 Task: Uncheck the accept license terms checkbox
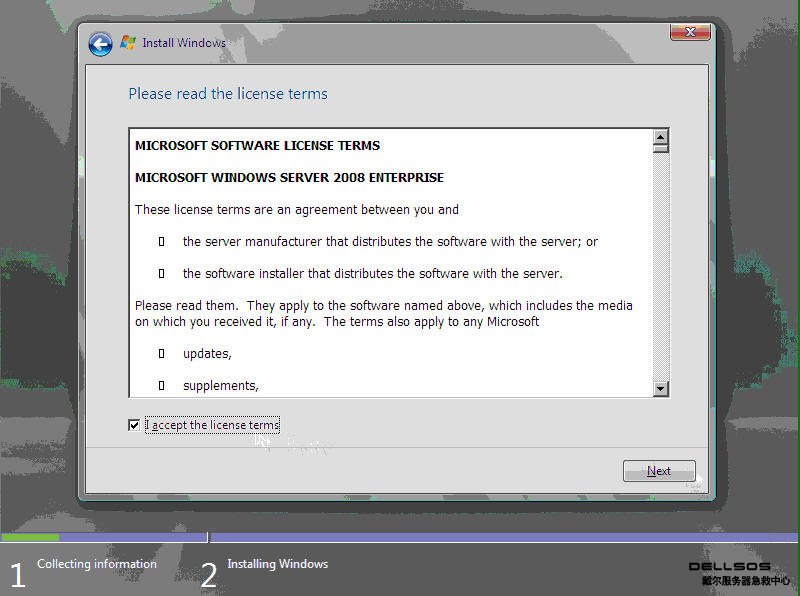(134, 425)
